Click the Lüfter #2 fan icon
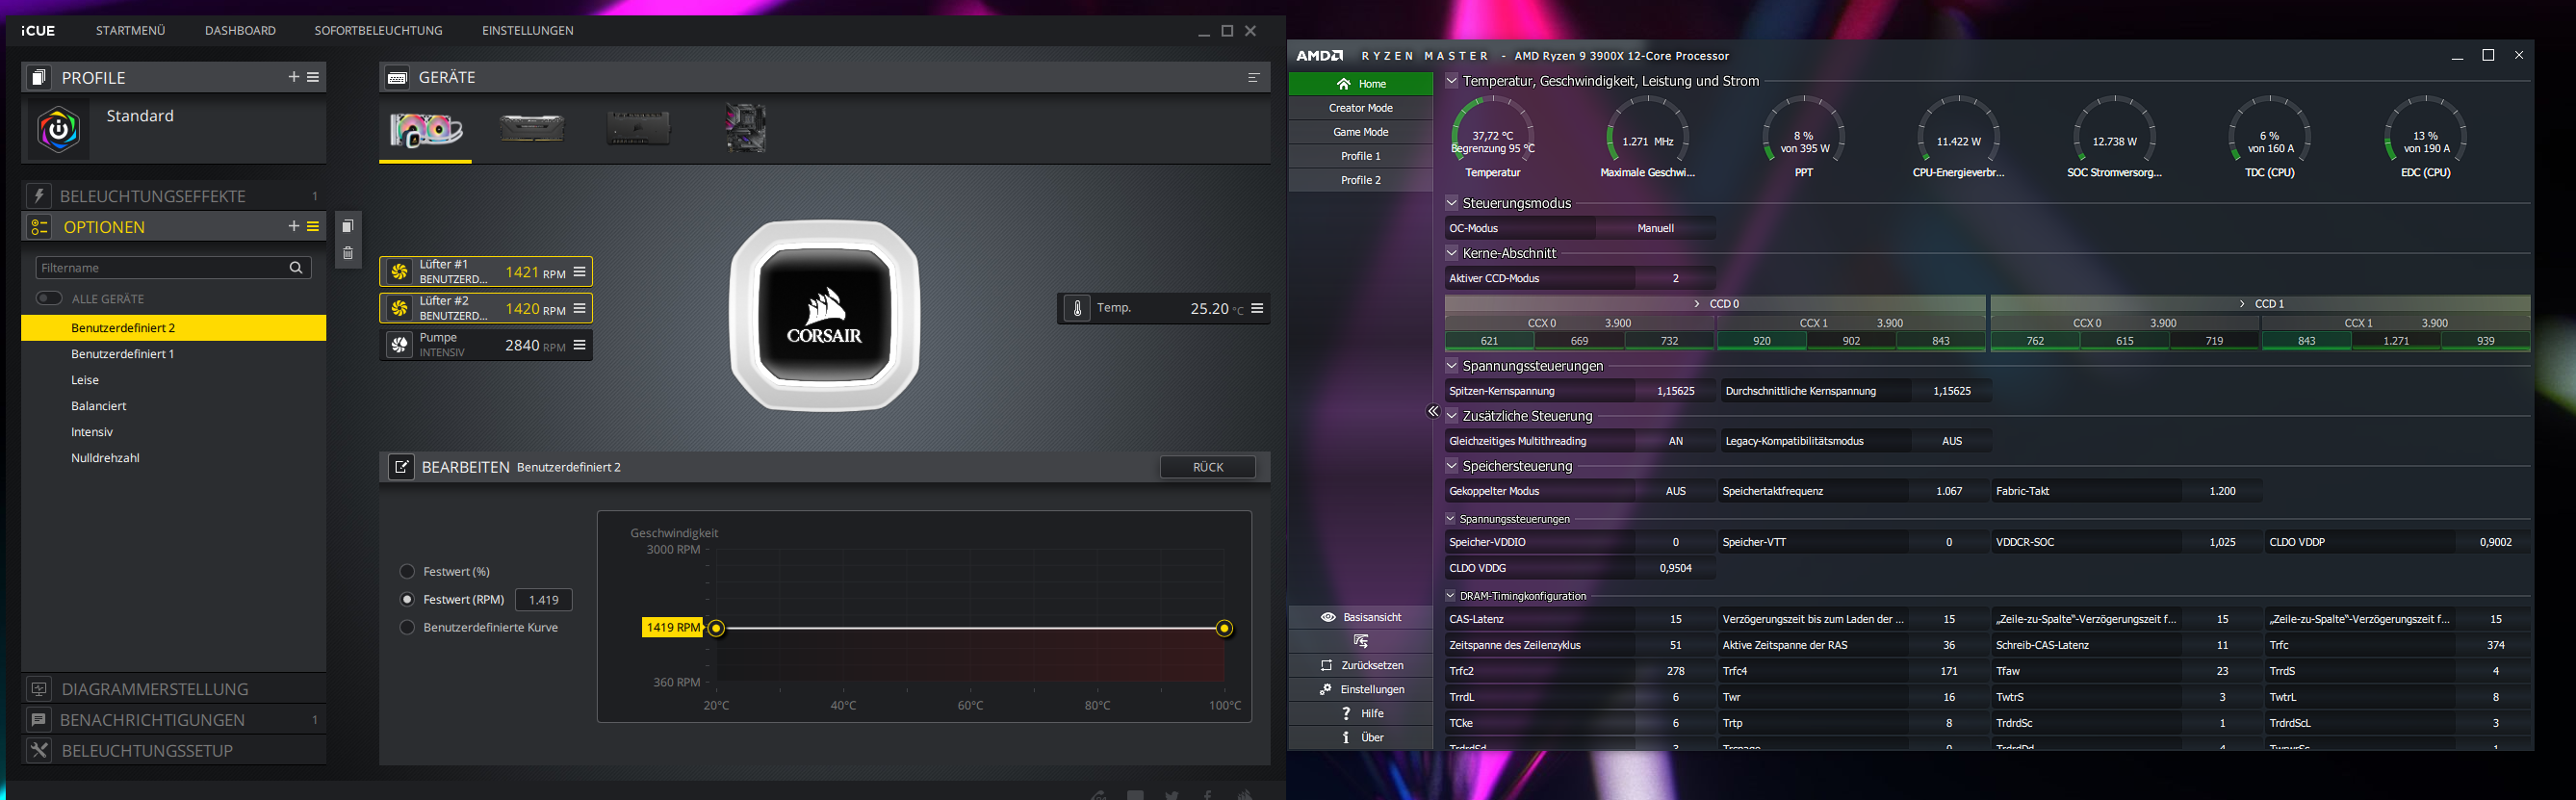2576x800 pixels. (400, 308)
